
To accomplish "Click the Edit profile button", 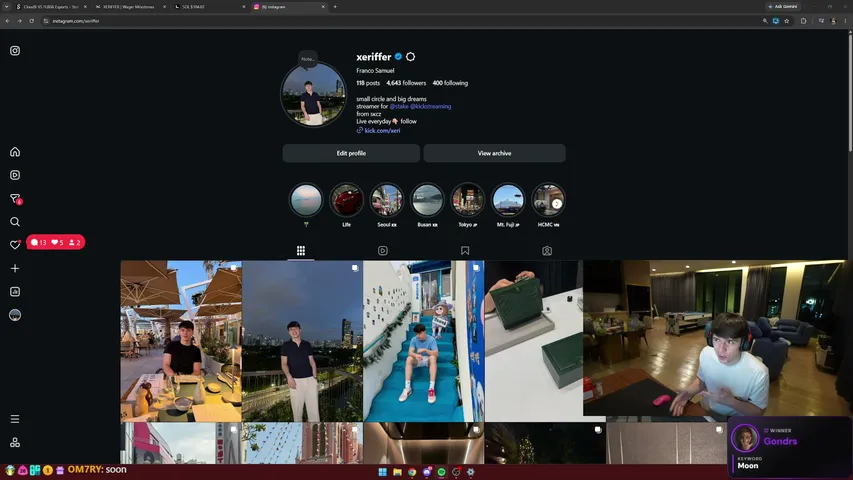I will click(351, 153).
